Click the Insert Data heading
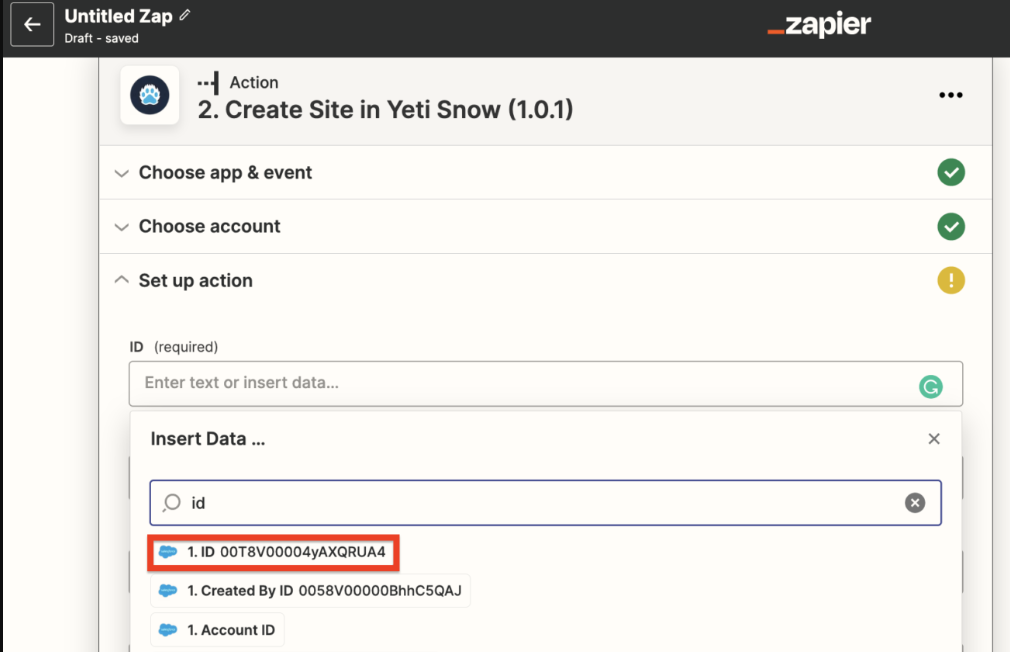The height and width of the screenshot is (652, 1010). click(207, 439)
